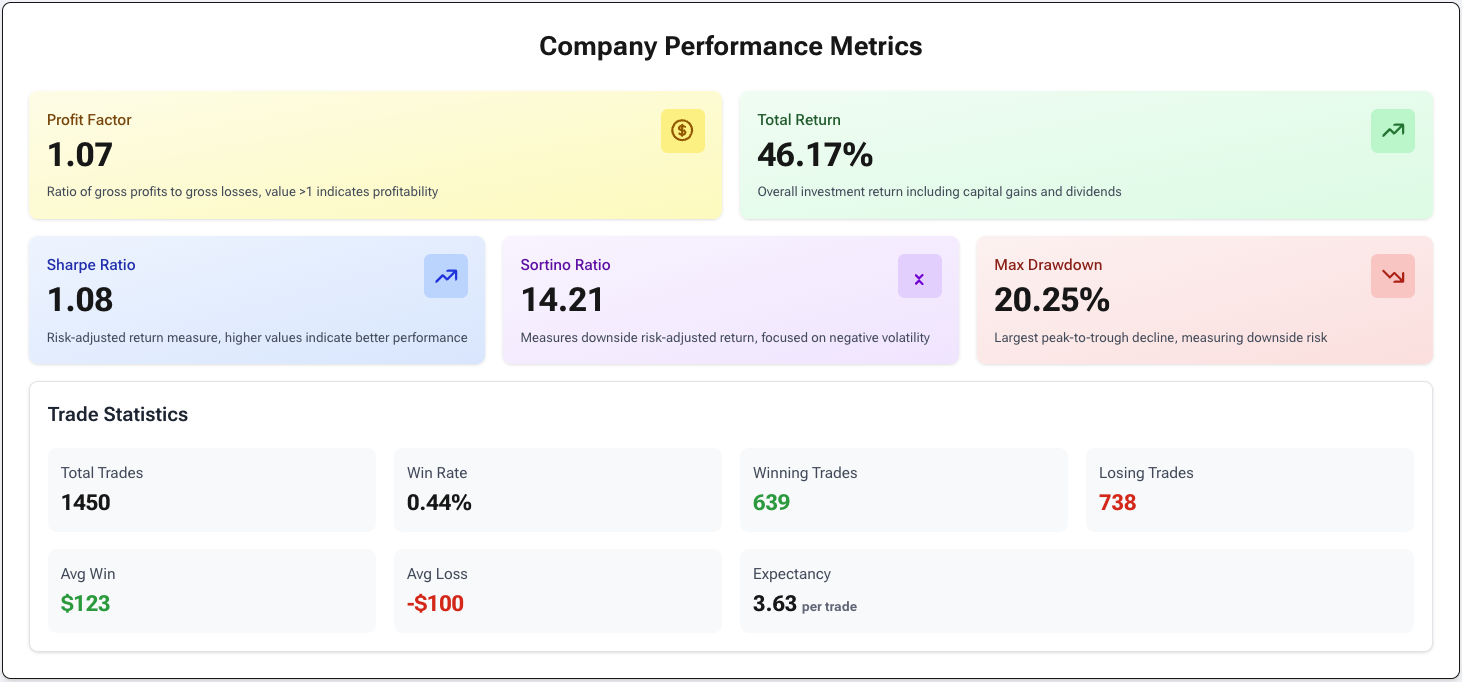Click the Sortino Ratio value 14.21
This screenshot has width=1462, height=682.
tap(561, 300)
